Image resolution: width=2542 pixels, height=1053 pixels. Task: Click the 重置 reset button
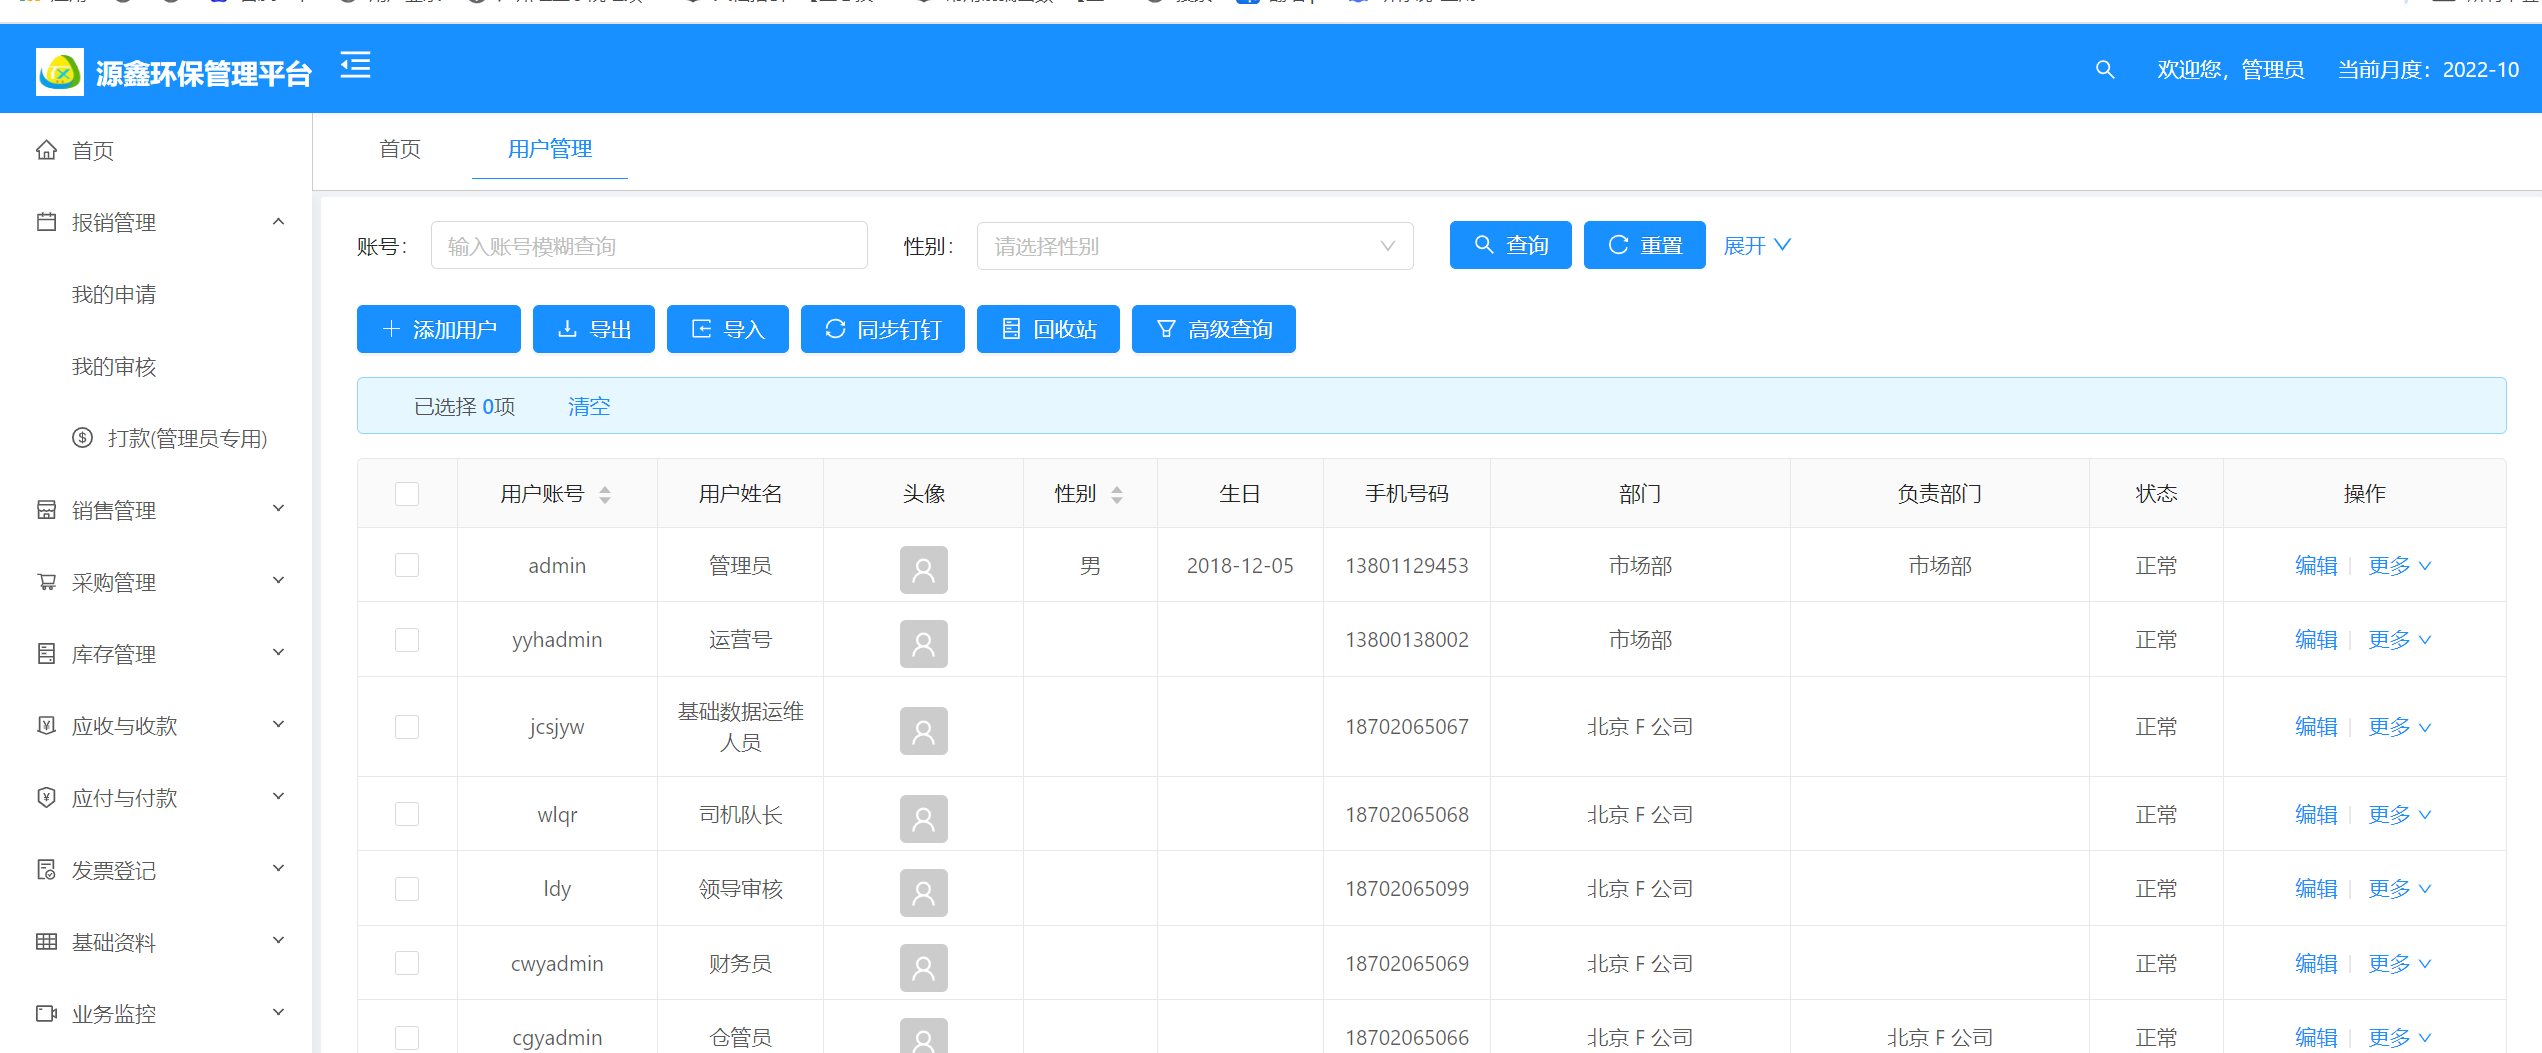point(1645,245)
